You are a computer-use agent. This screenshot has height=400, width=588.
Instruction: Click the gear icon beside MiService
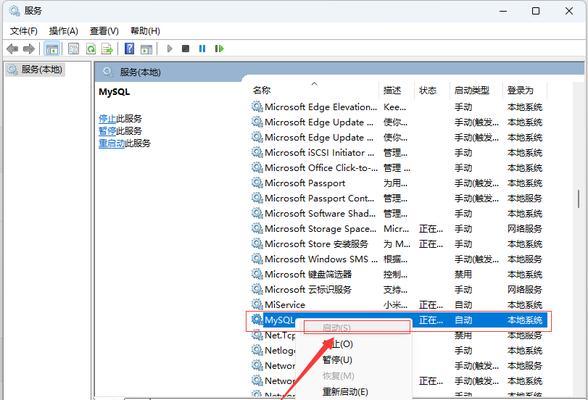point(257,304)
